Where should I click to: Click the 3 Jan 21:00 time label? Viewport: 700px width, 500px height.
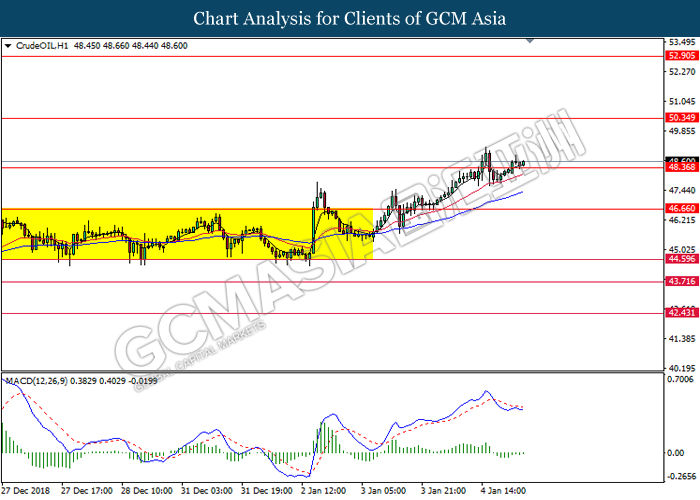(443, 491)
